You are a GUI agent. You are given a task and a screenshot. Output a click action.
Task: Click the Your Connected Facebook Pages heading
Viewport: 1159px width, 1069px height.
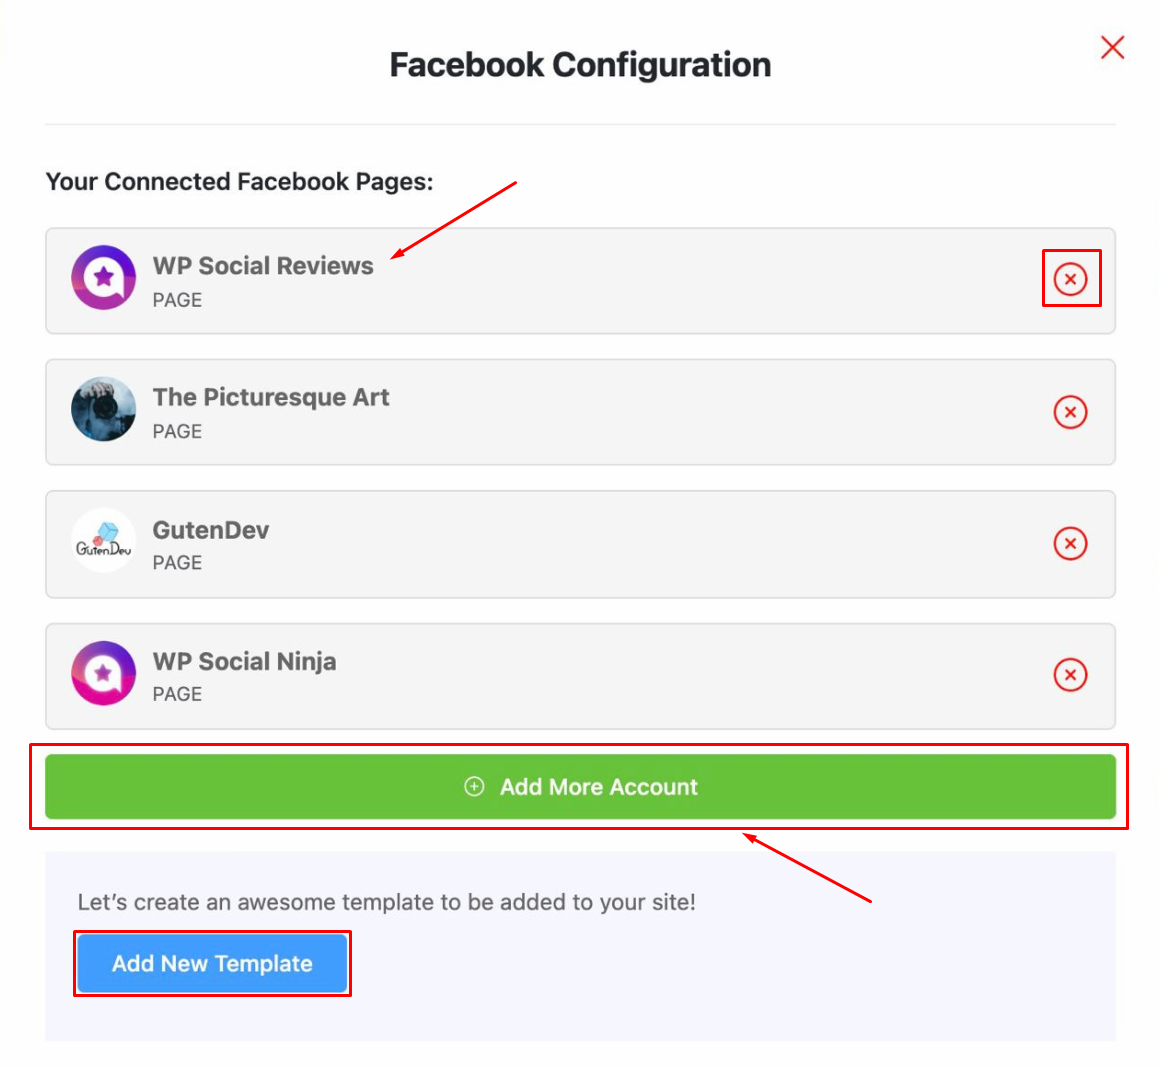[x=239, y=181]
